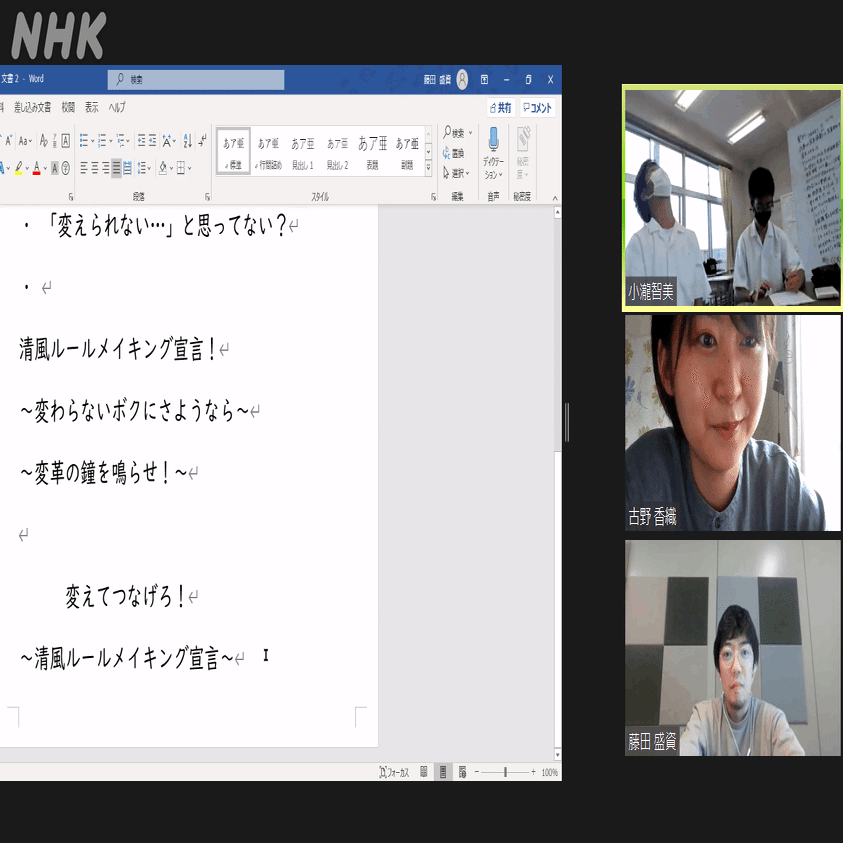Toggle justify alignment
843x843 pixels.
coord(116,169)
